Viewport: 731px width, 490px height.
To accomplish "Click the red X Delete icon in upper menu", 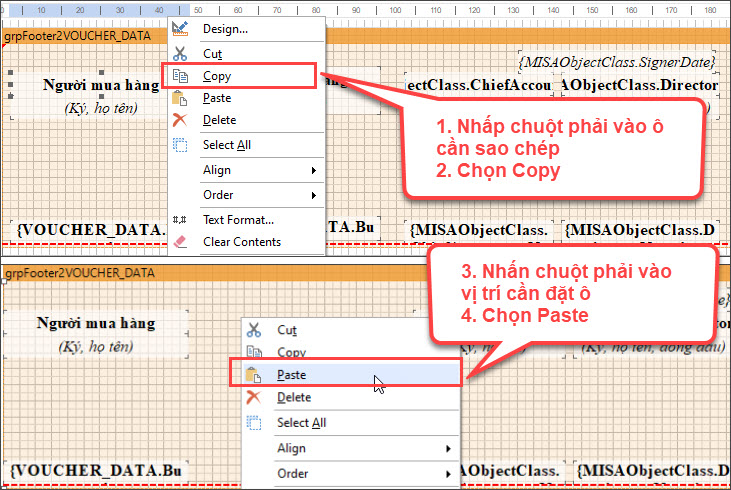I will (180, 120).
